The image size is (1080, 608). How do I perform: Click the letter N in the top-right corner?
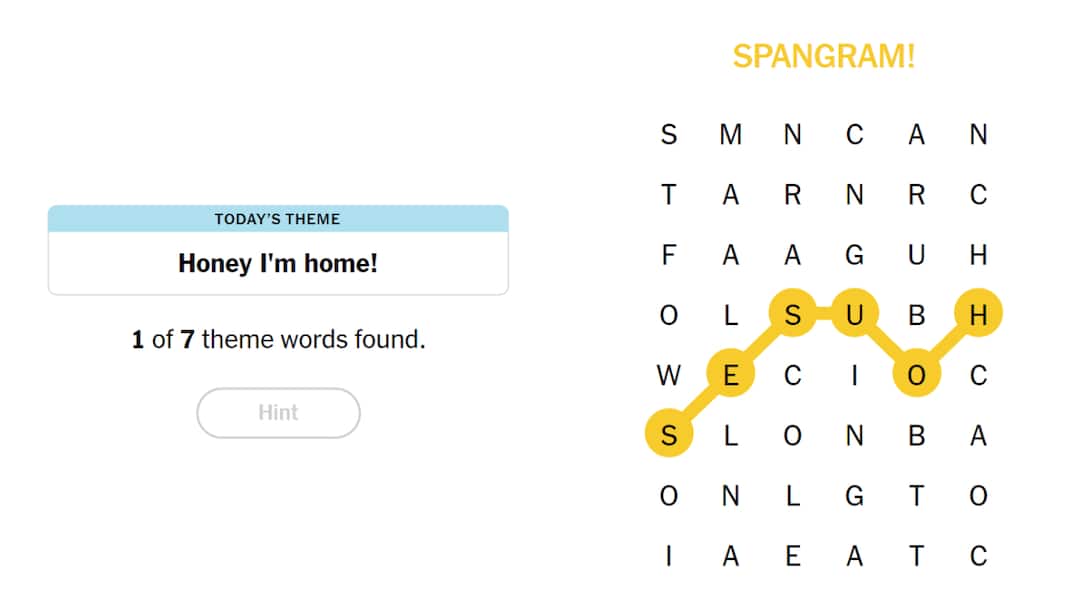point(979,134)
